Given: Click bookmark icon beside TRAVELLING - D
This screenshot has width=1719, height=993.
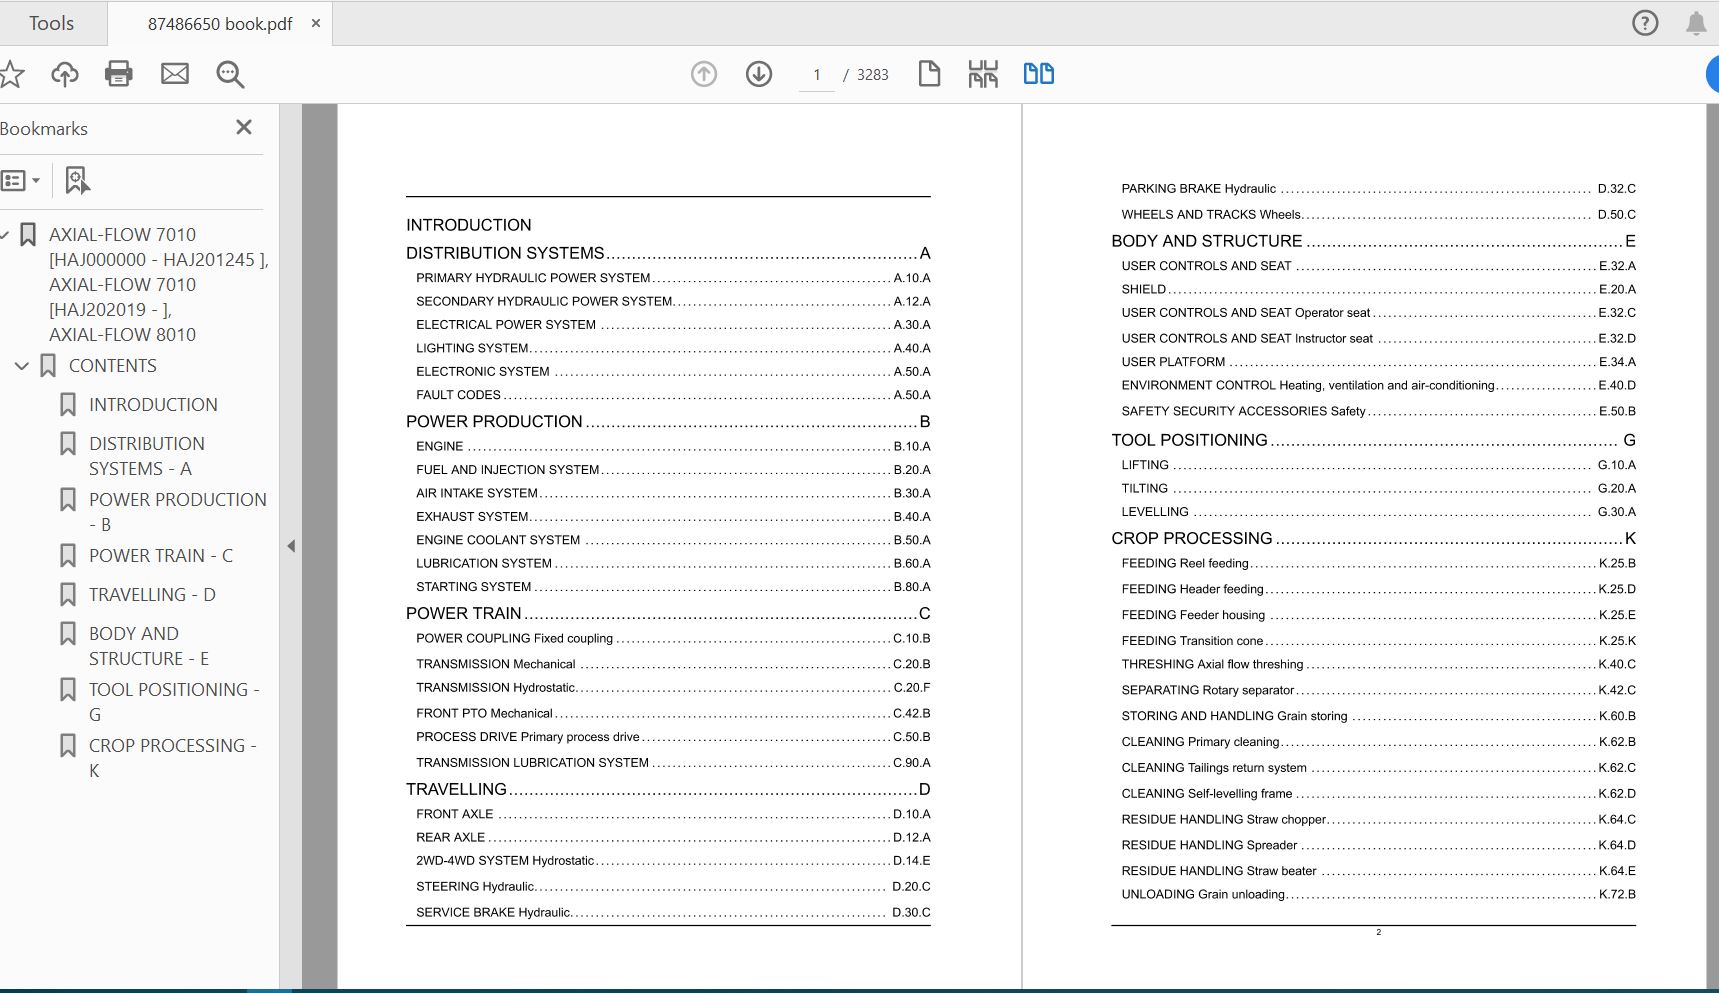Looking at the screenshot, I should 68,595.
